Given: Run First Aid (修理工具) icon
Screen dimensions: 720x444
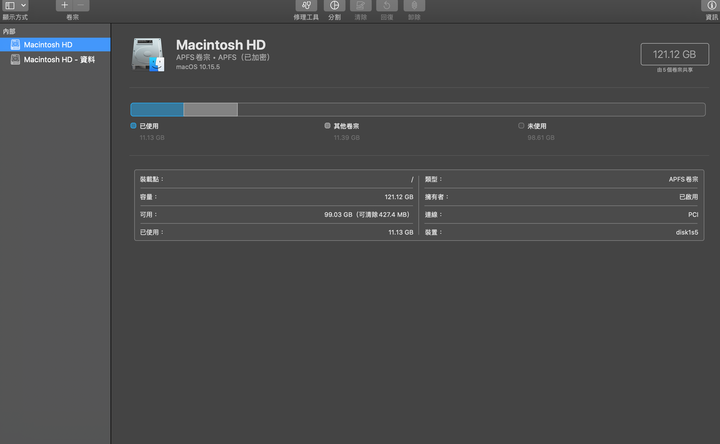Looking at the screenshot, I should coord(306,6).
